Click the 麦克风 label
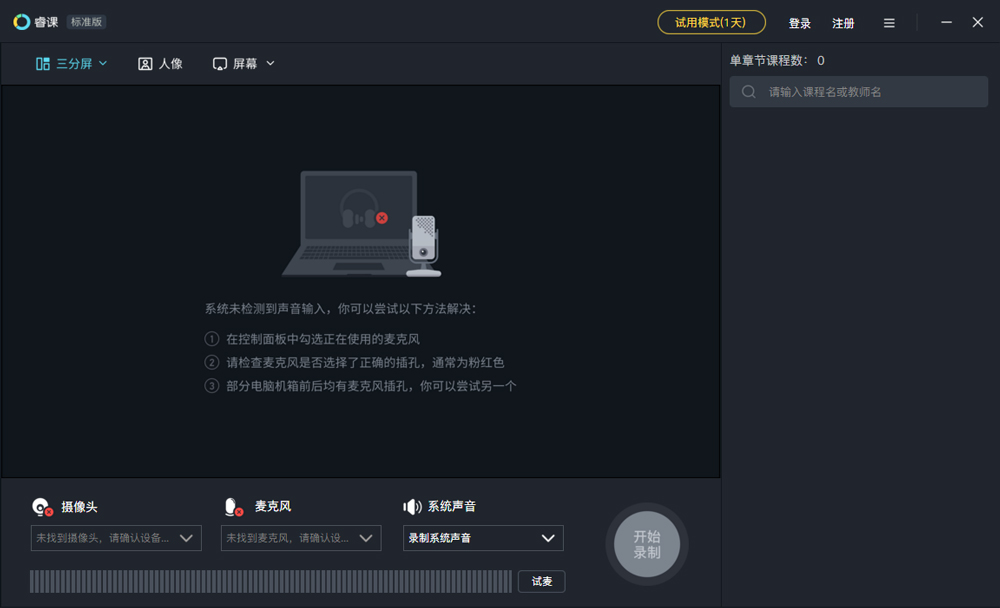The width and height of the screenshot is (1000, 608). pos(273,507)
